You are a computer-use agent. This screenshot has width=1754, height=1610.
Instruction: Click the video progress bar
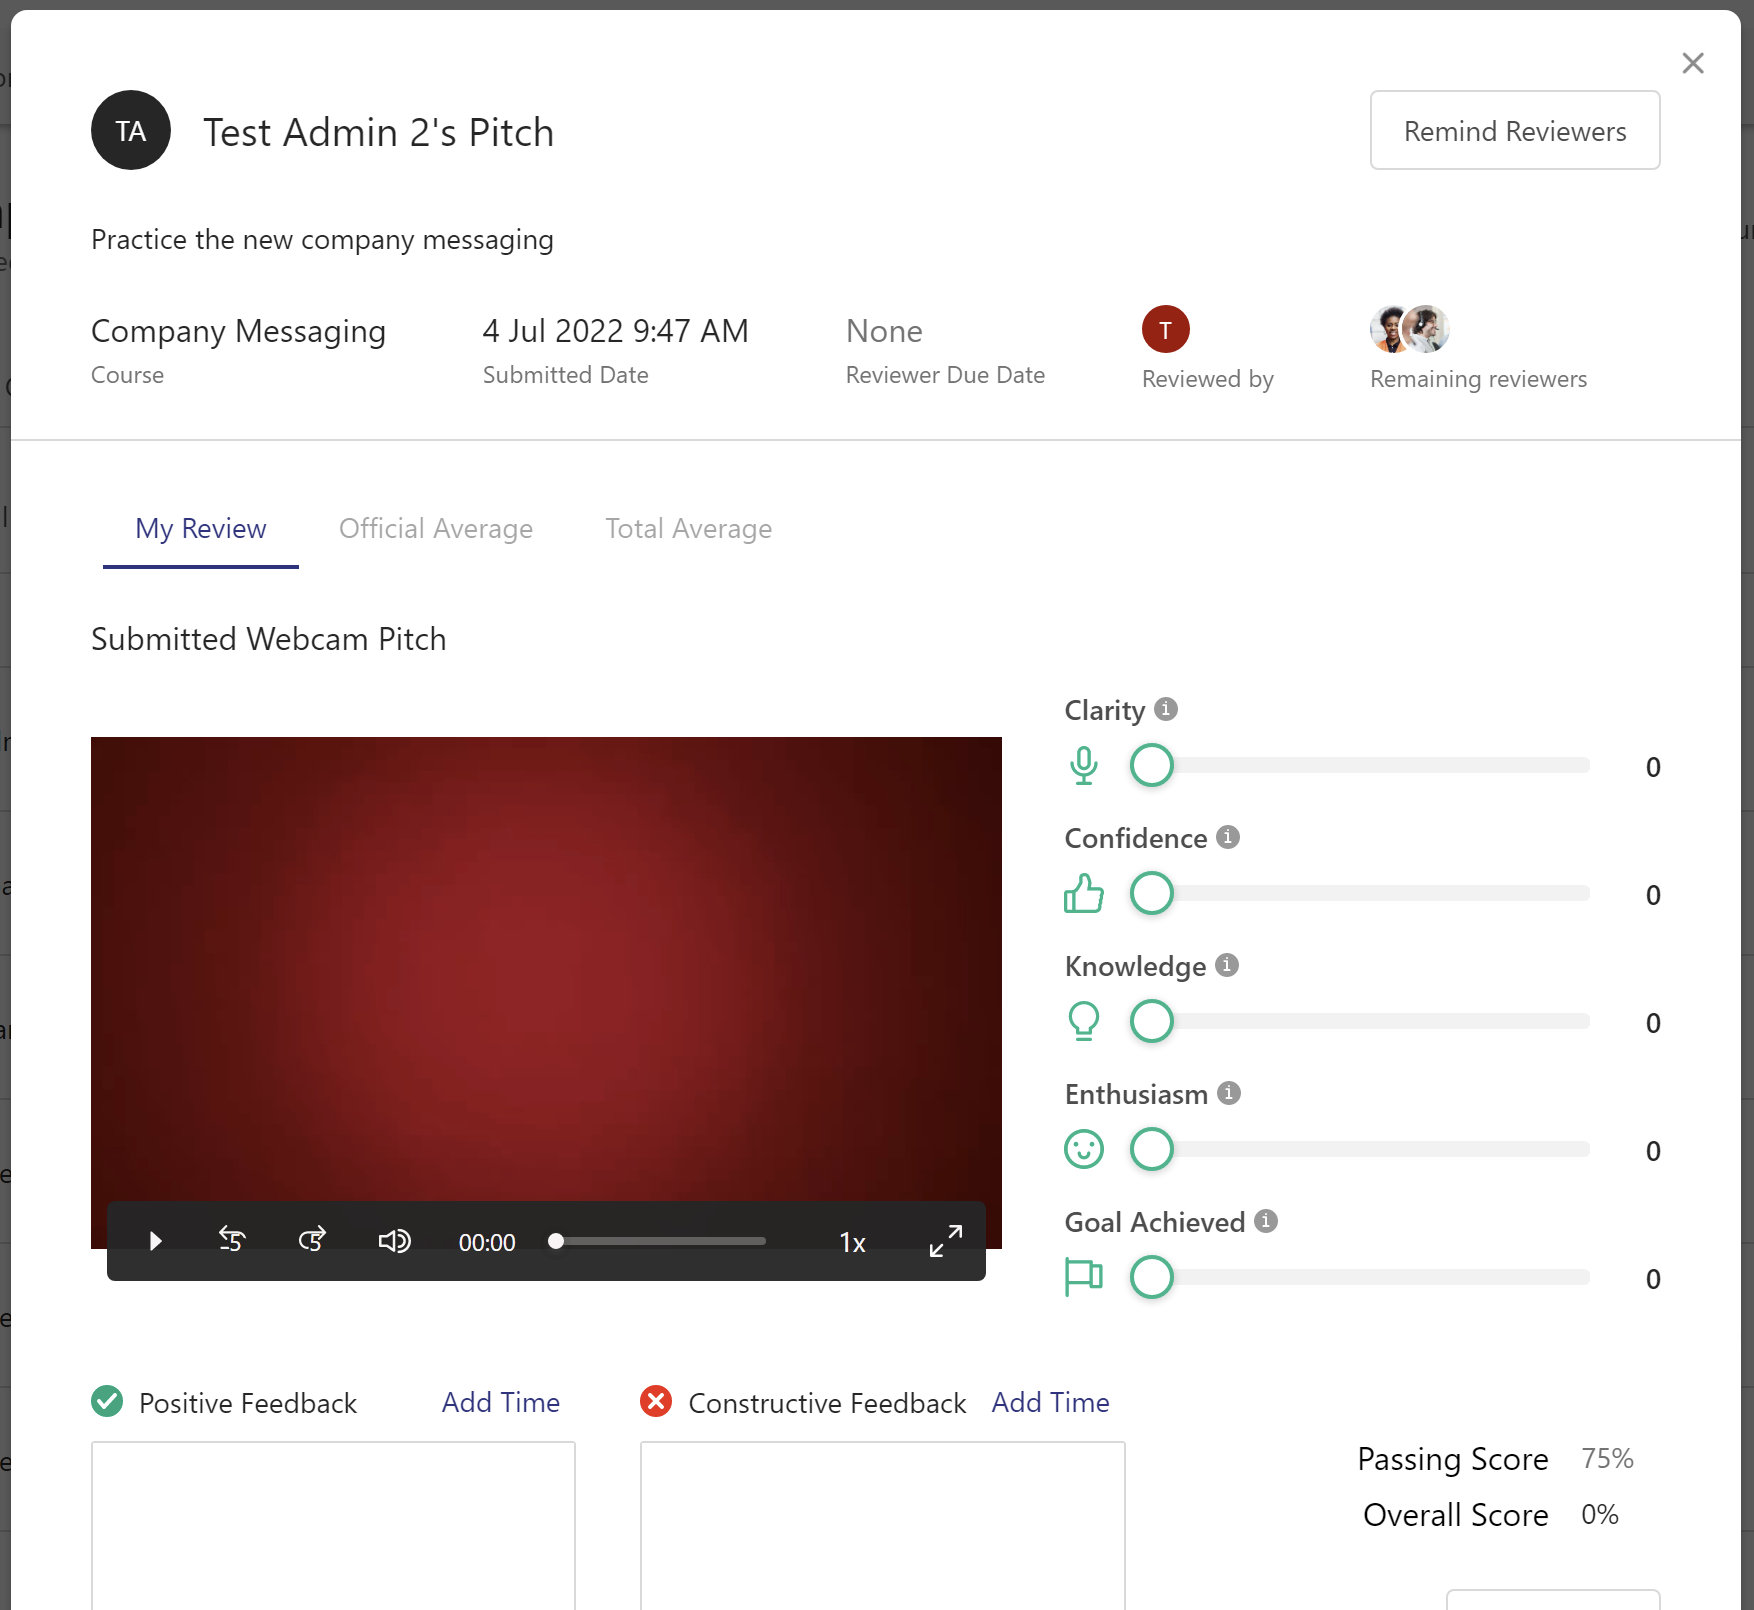tap(660, 1241)
